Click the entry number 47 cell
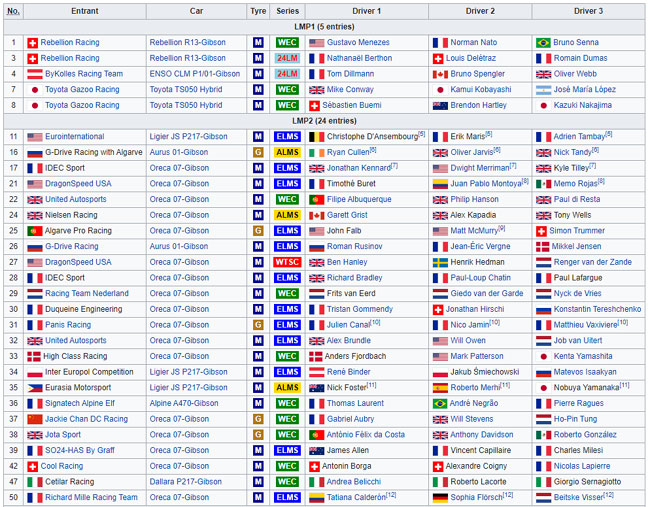The image size is (650, 507). (x=13, y=481)
